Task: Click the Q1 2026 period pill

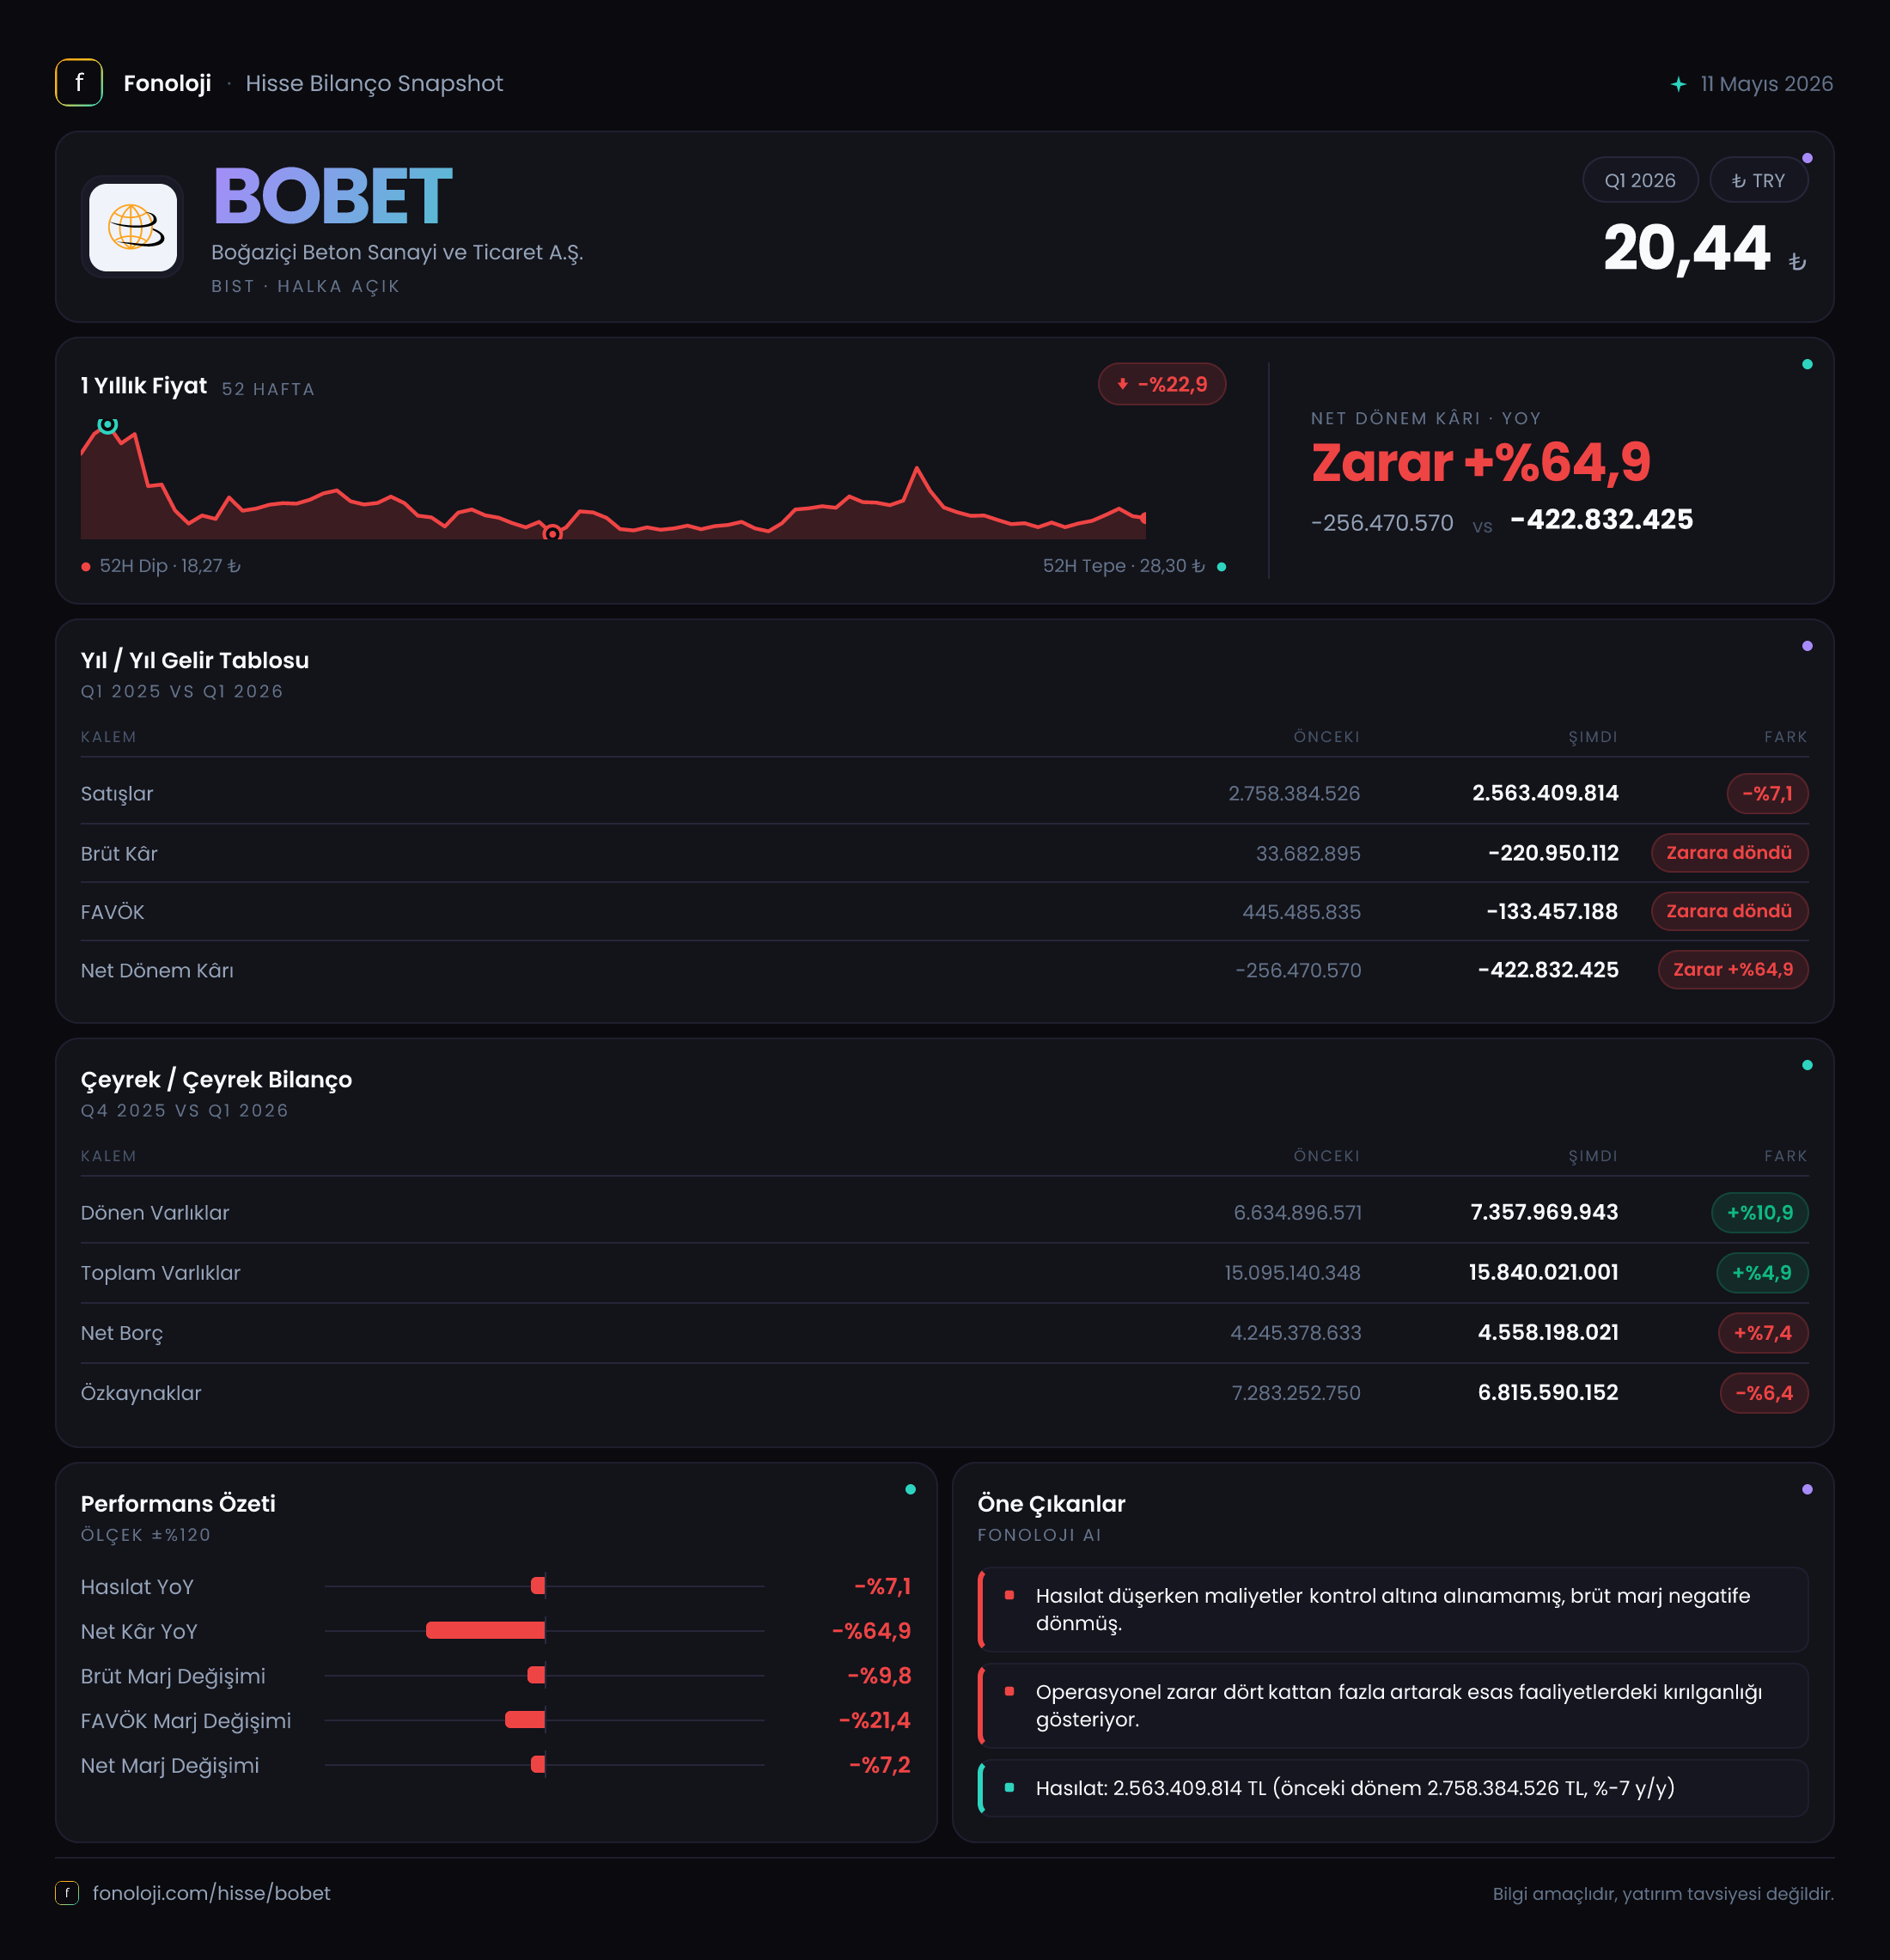Action: (1640, 181)
